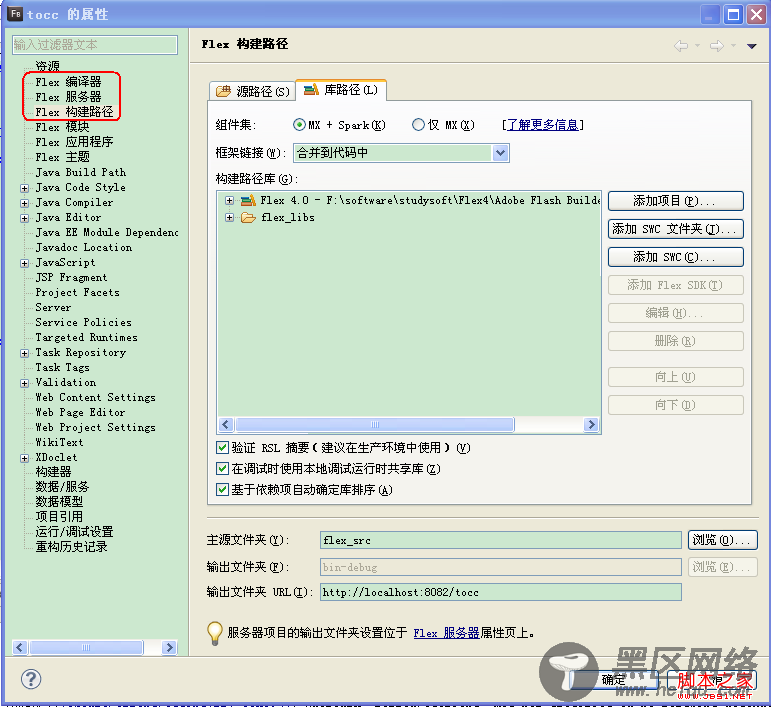Viewport: 771px width, 707px height.
Task: Click 主源文件夹 flex_src field
Action: (x=501, y=540)
